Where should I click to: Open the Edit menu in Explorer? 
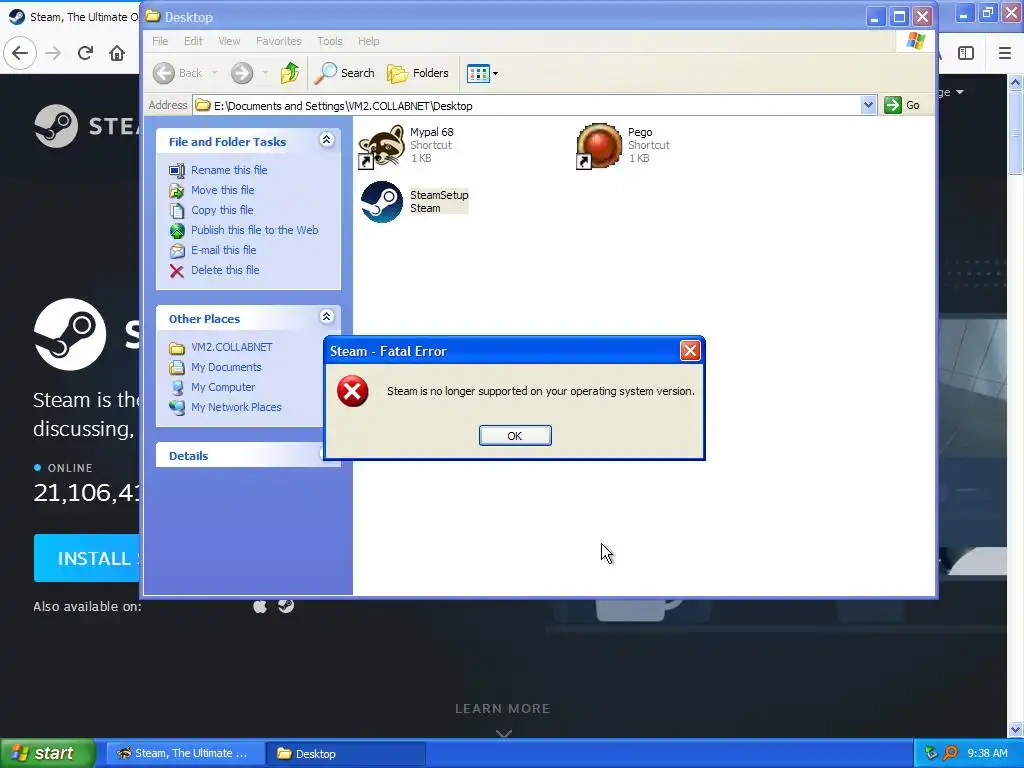[x=193, y=41]
